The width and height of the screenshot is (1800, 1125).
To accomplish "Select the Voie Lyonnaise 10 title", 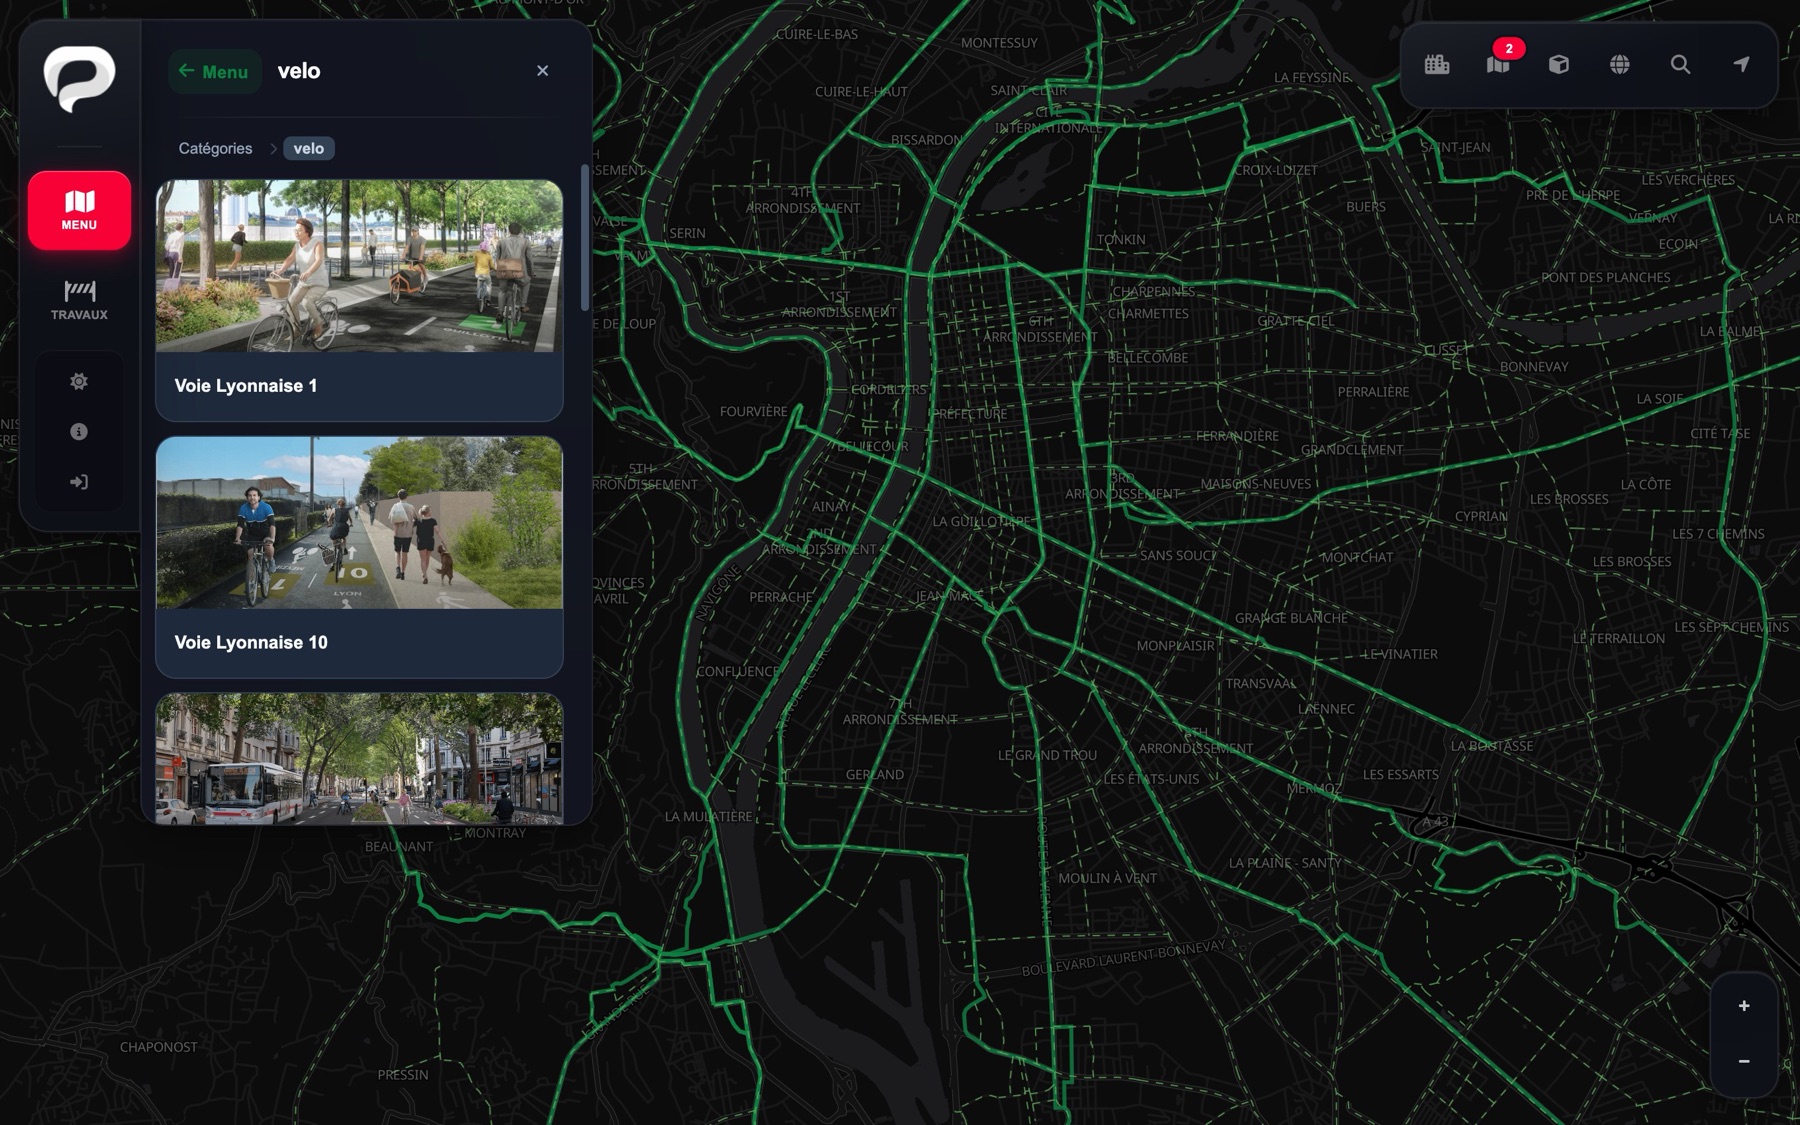I will 251,643.
